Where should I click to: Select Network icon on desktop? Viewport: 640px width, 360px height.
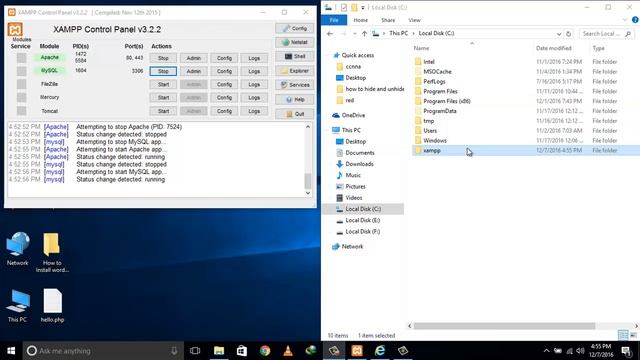(18, 249)
